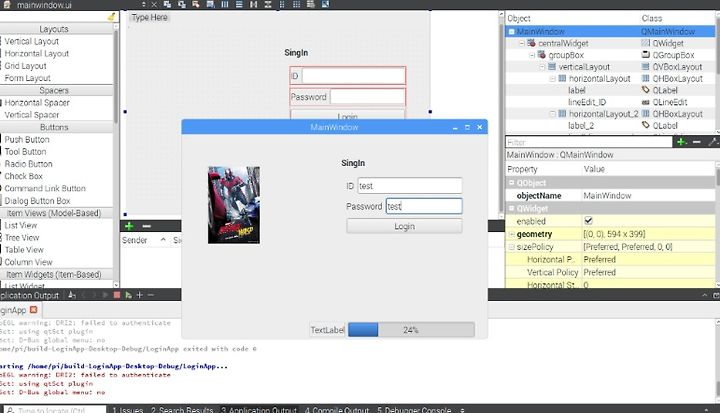Viewport: 720px width, 413px height.
Task: Collapse the QWidget property group
Action: [512, 209]
